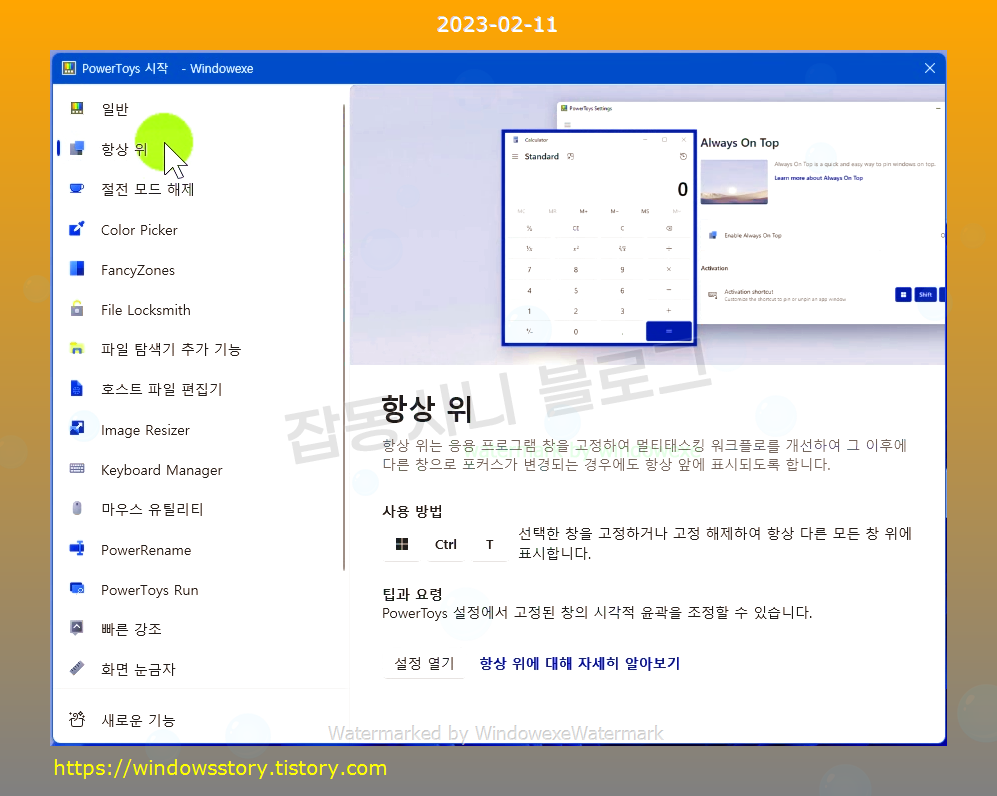This screenshot has height=796, width=997.
Task: Select 호스트 파일 편집기 entry
Action: click(x=200, y=389)
